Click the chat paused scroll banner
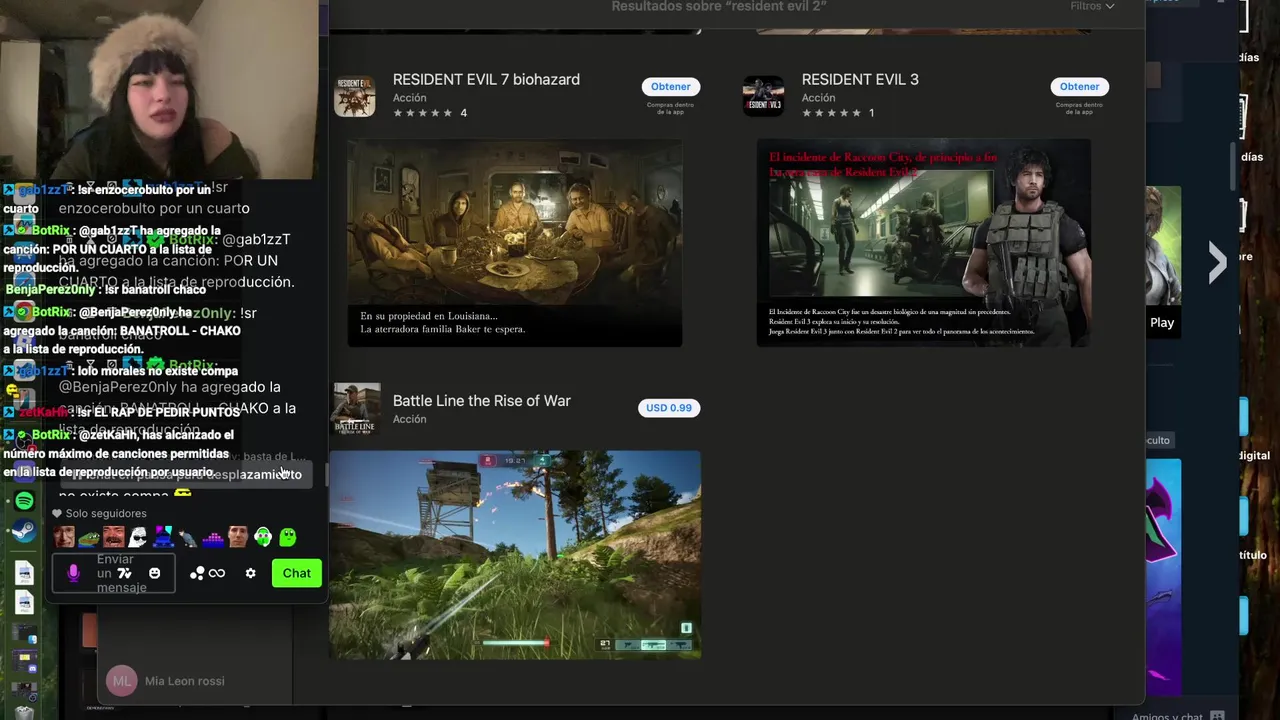The height and width of the screenshot is (720, 1280). 187,475
